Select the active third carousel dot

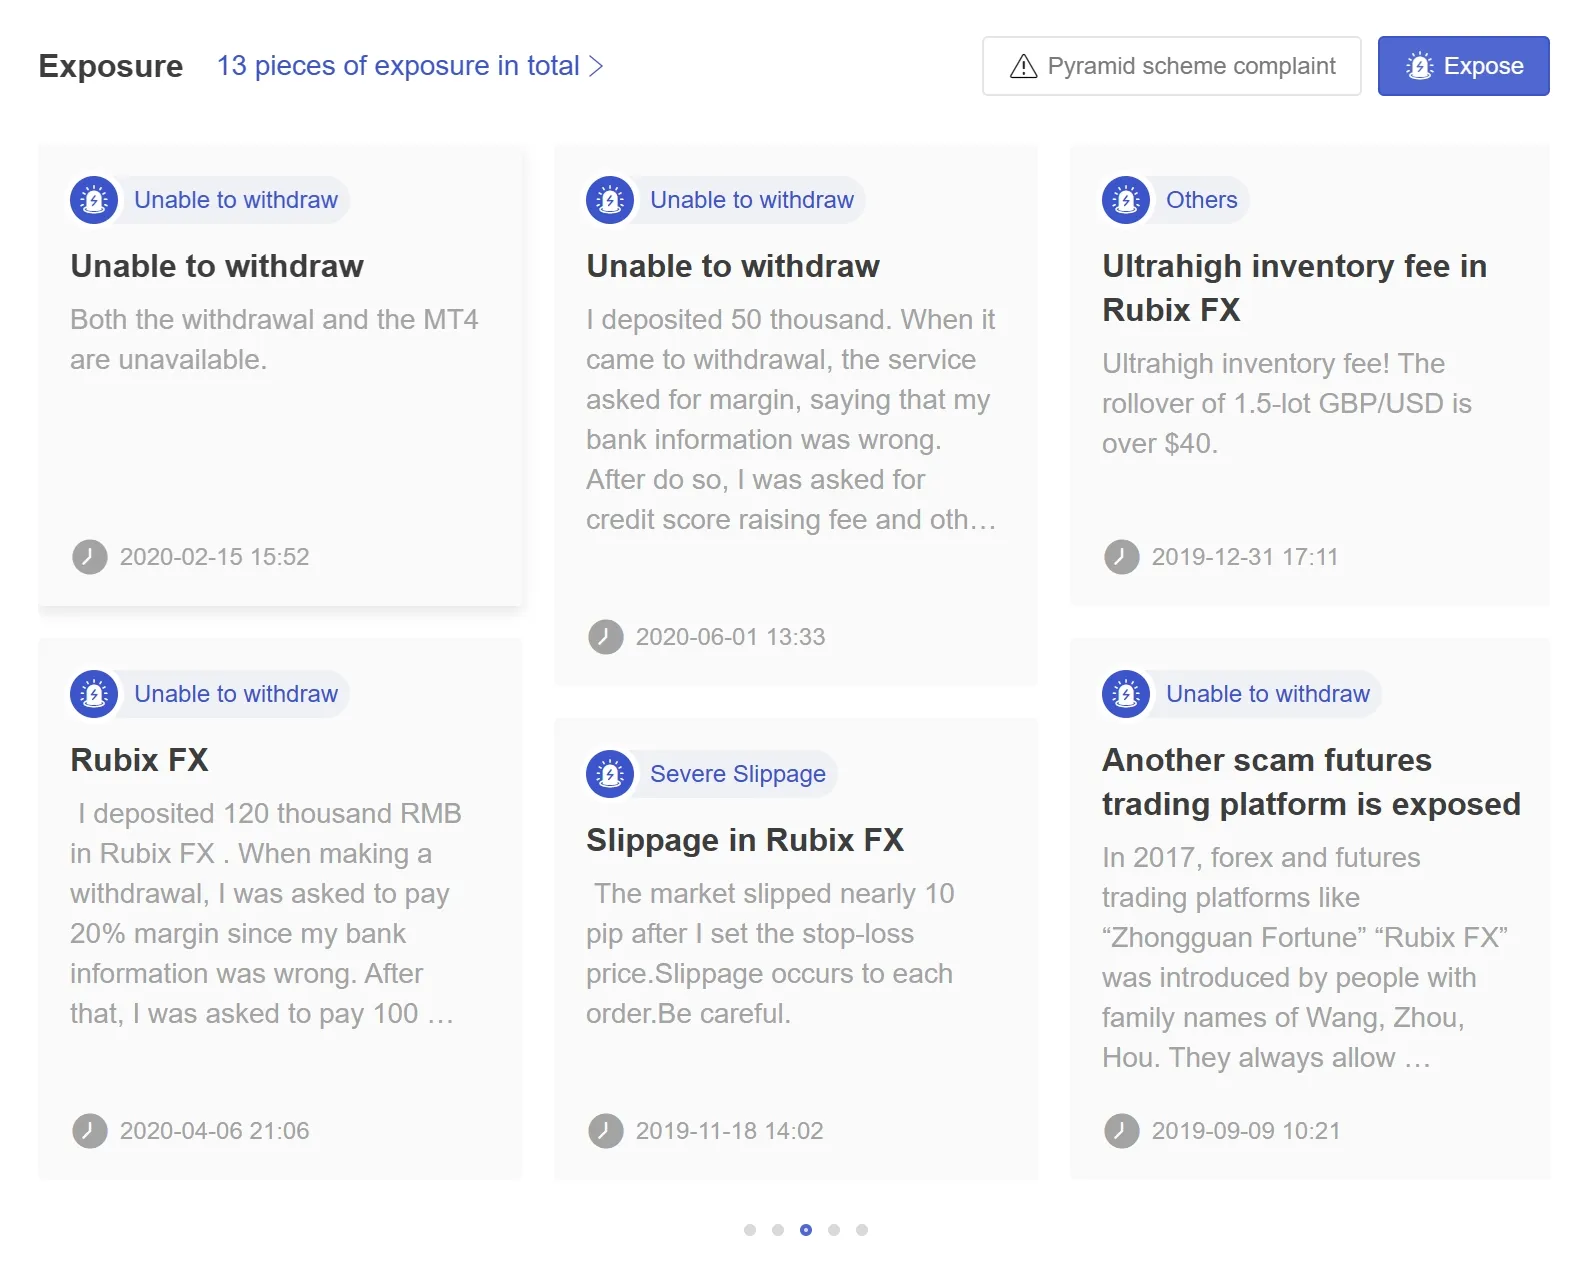[806, 1230]
